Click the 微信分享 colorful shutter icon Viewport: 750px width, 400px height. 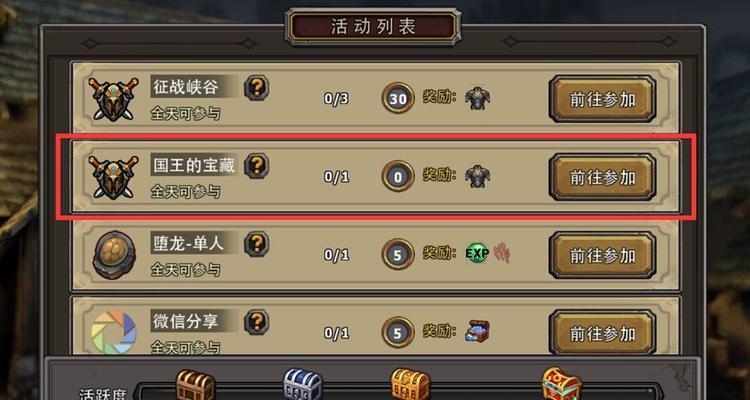(x=114, y=333)
